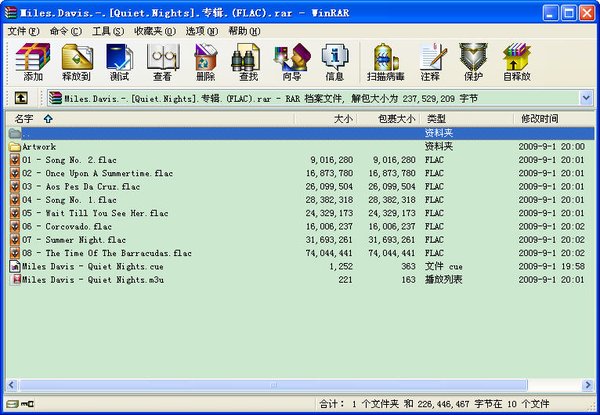Click the 文件 cue type cell

point(443,267)
